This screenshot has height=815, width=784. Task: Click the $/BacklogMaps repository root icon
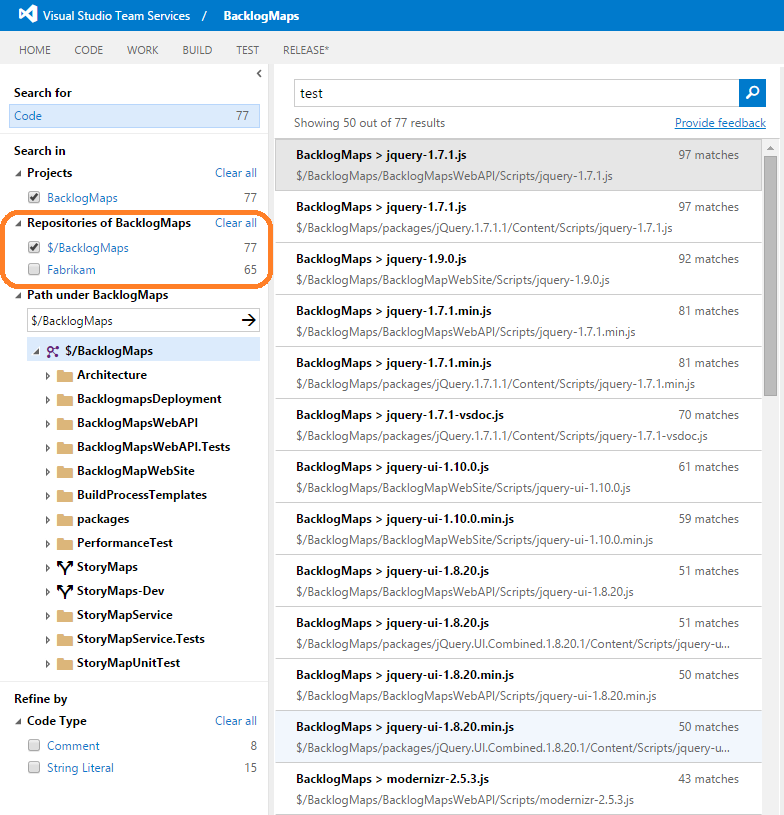point(53,351)
